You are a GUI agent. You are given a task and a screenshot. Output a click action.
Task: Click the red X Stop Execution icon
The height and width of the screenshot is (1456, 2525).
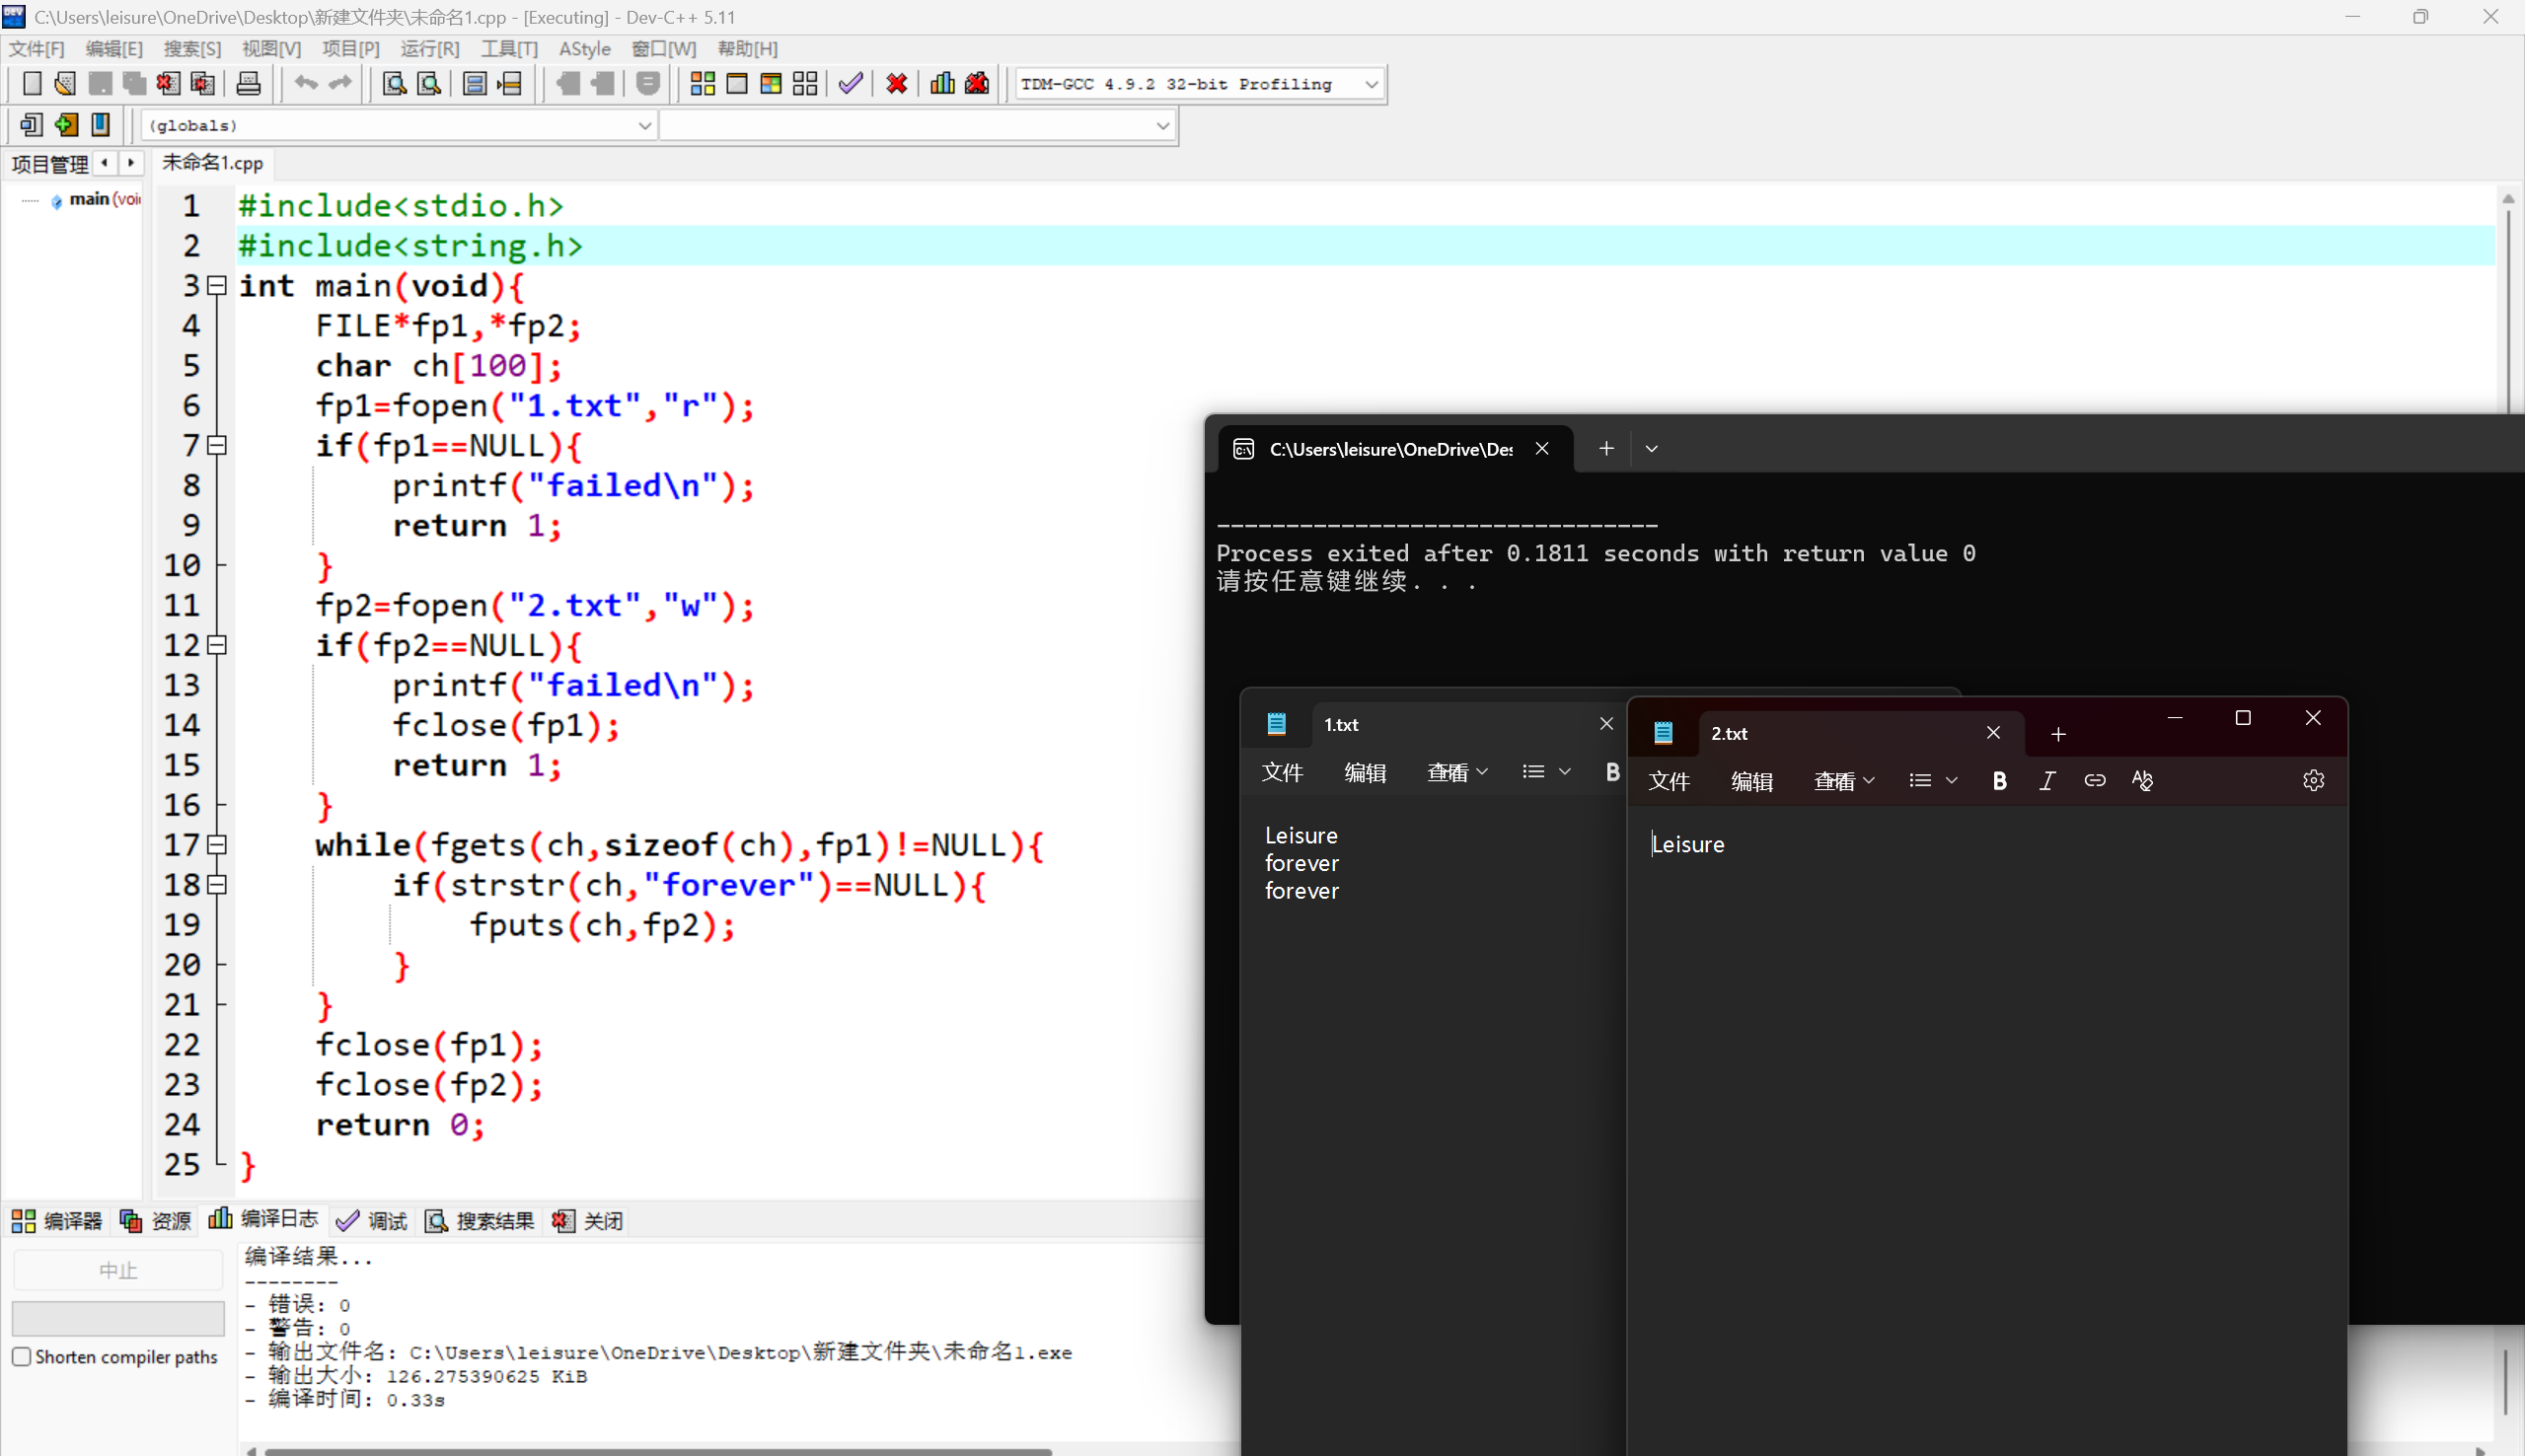click(896, 84)
